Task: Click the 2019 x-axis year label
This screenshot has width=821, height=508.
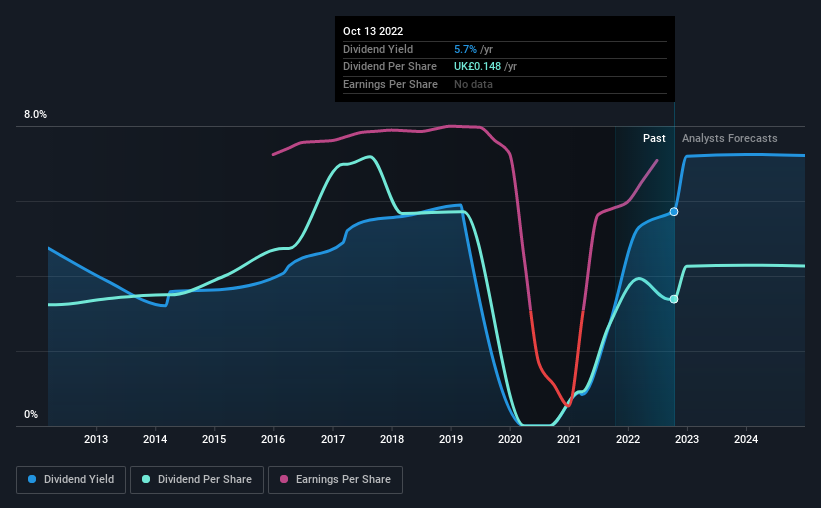Action: point(451,439)
